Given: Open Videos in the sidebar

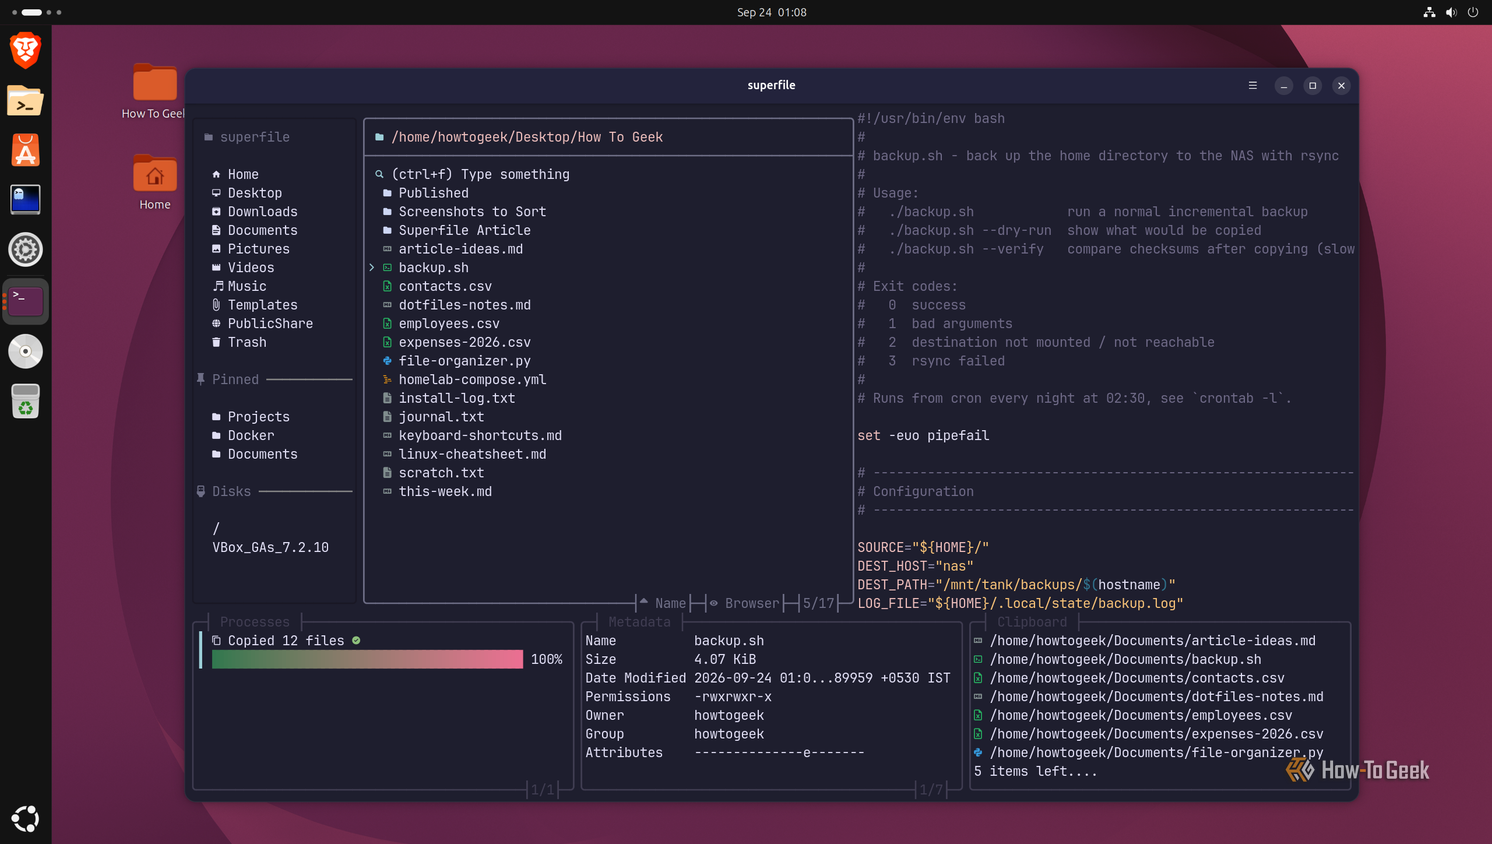Looking at the screenshot, I should pyautogui.click(x=251, y=268).
